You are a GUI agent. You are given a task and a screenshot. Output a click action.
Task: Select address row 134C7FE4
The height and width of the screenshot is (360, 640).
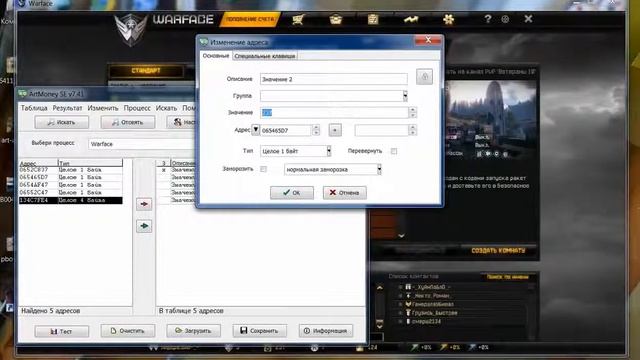click(x=71, y=200)
